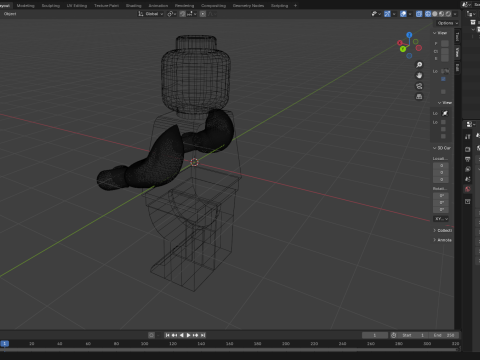
Task: Click the green Y axis gizmo ball
Action: (x=403, y=49)
